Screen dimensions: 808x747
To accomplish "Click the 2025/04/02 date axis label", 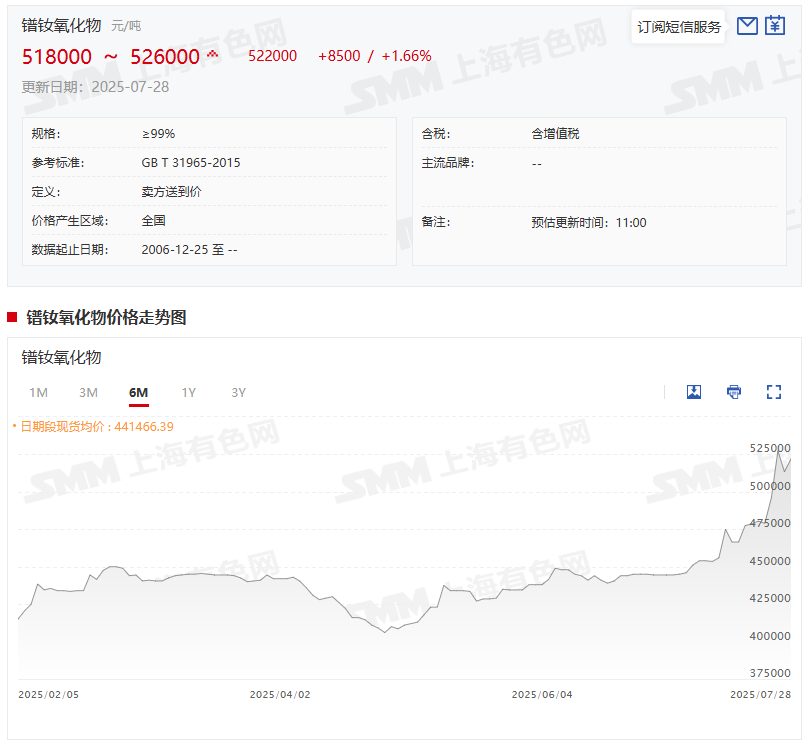I will point(279,694).
